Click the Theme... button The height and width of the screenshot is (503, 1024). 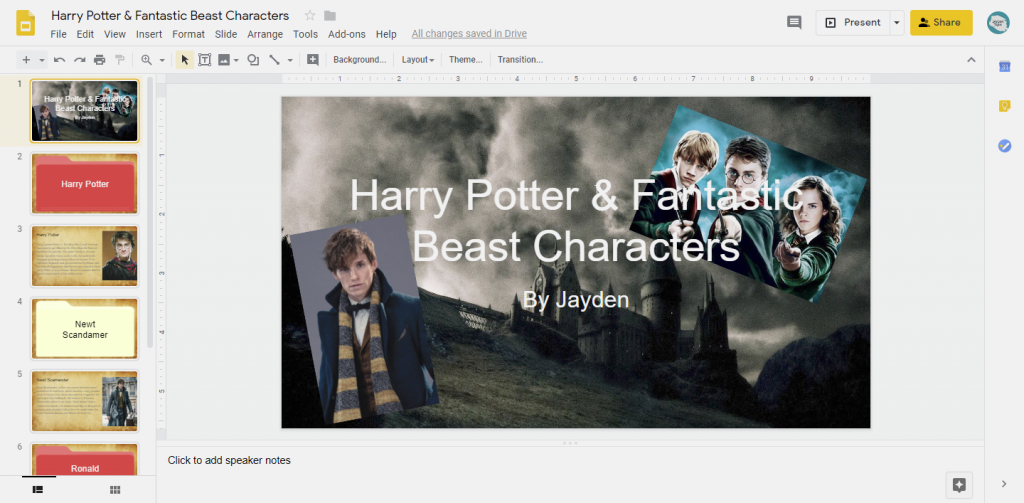click(x=466, y=60)
